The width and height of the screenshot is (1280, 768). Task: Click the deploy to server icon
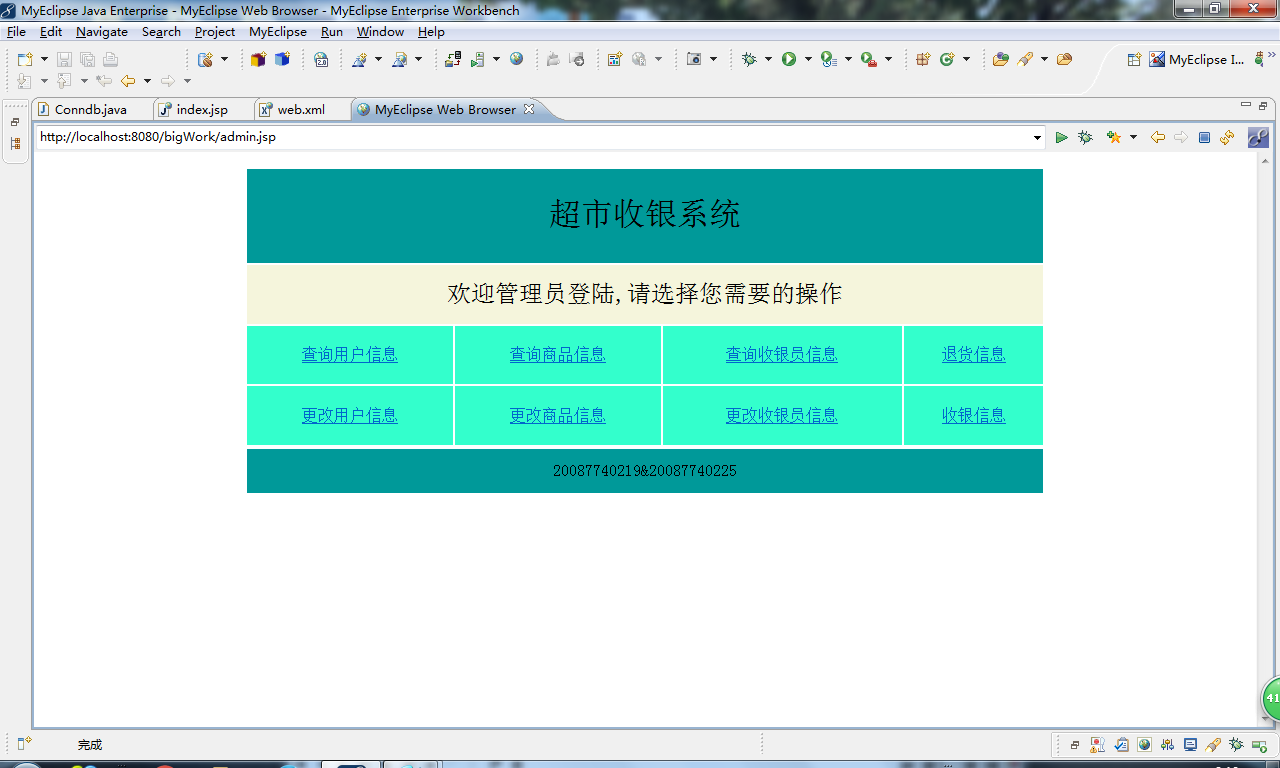pyautogui.click(x=453, y=60)
